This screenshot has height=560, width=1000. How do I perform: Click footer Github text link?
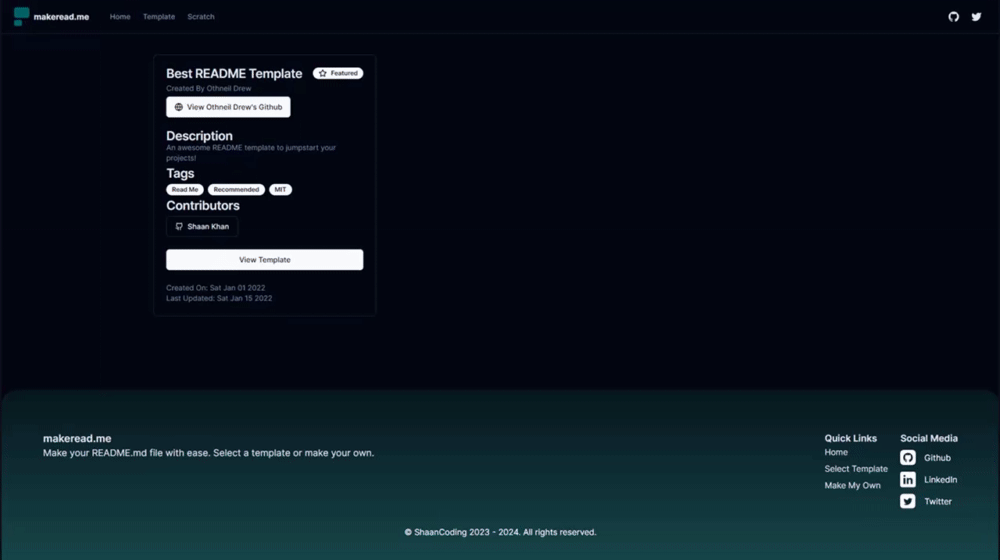(938, 458)
